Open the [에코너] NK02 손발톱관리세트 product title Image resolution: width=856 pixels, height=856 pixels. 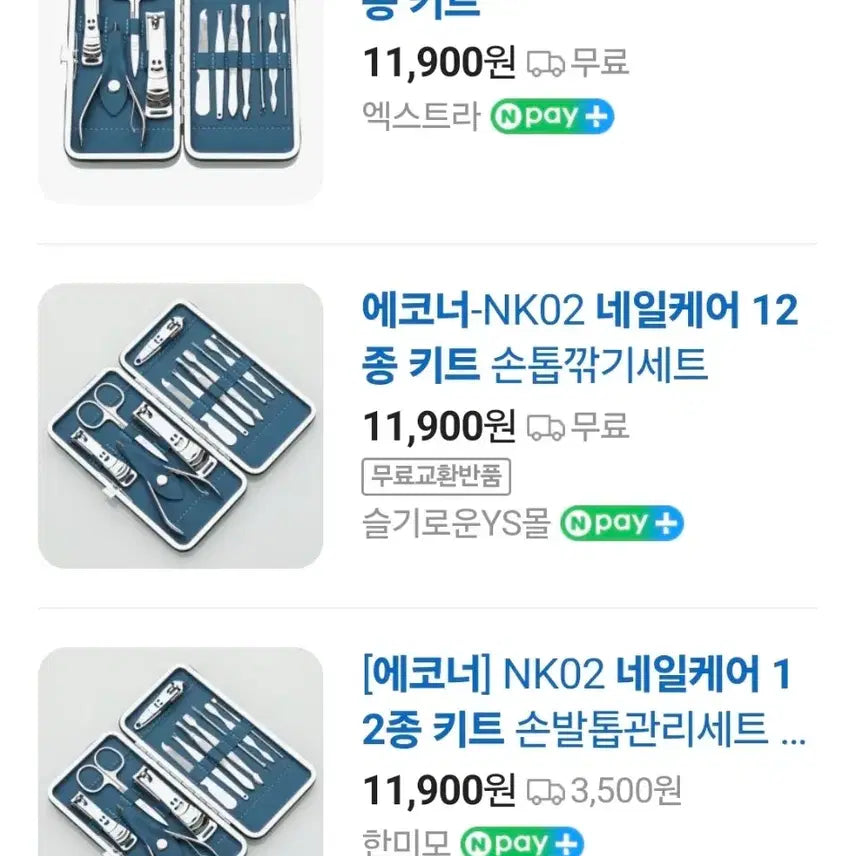[584, 701]
